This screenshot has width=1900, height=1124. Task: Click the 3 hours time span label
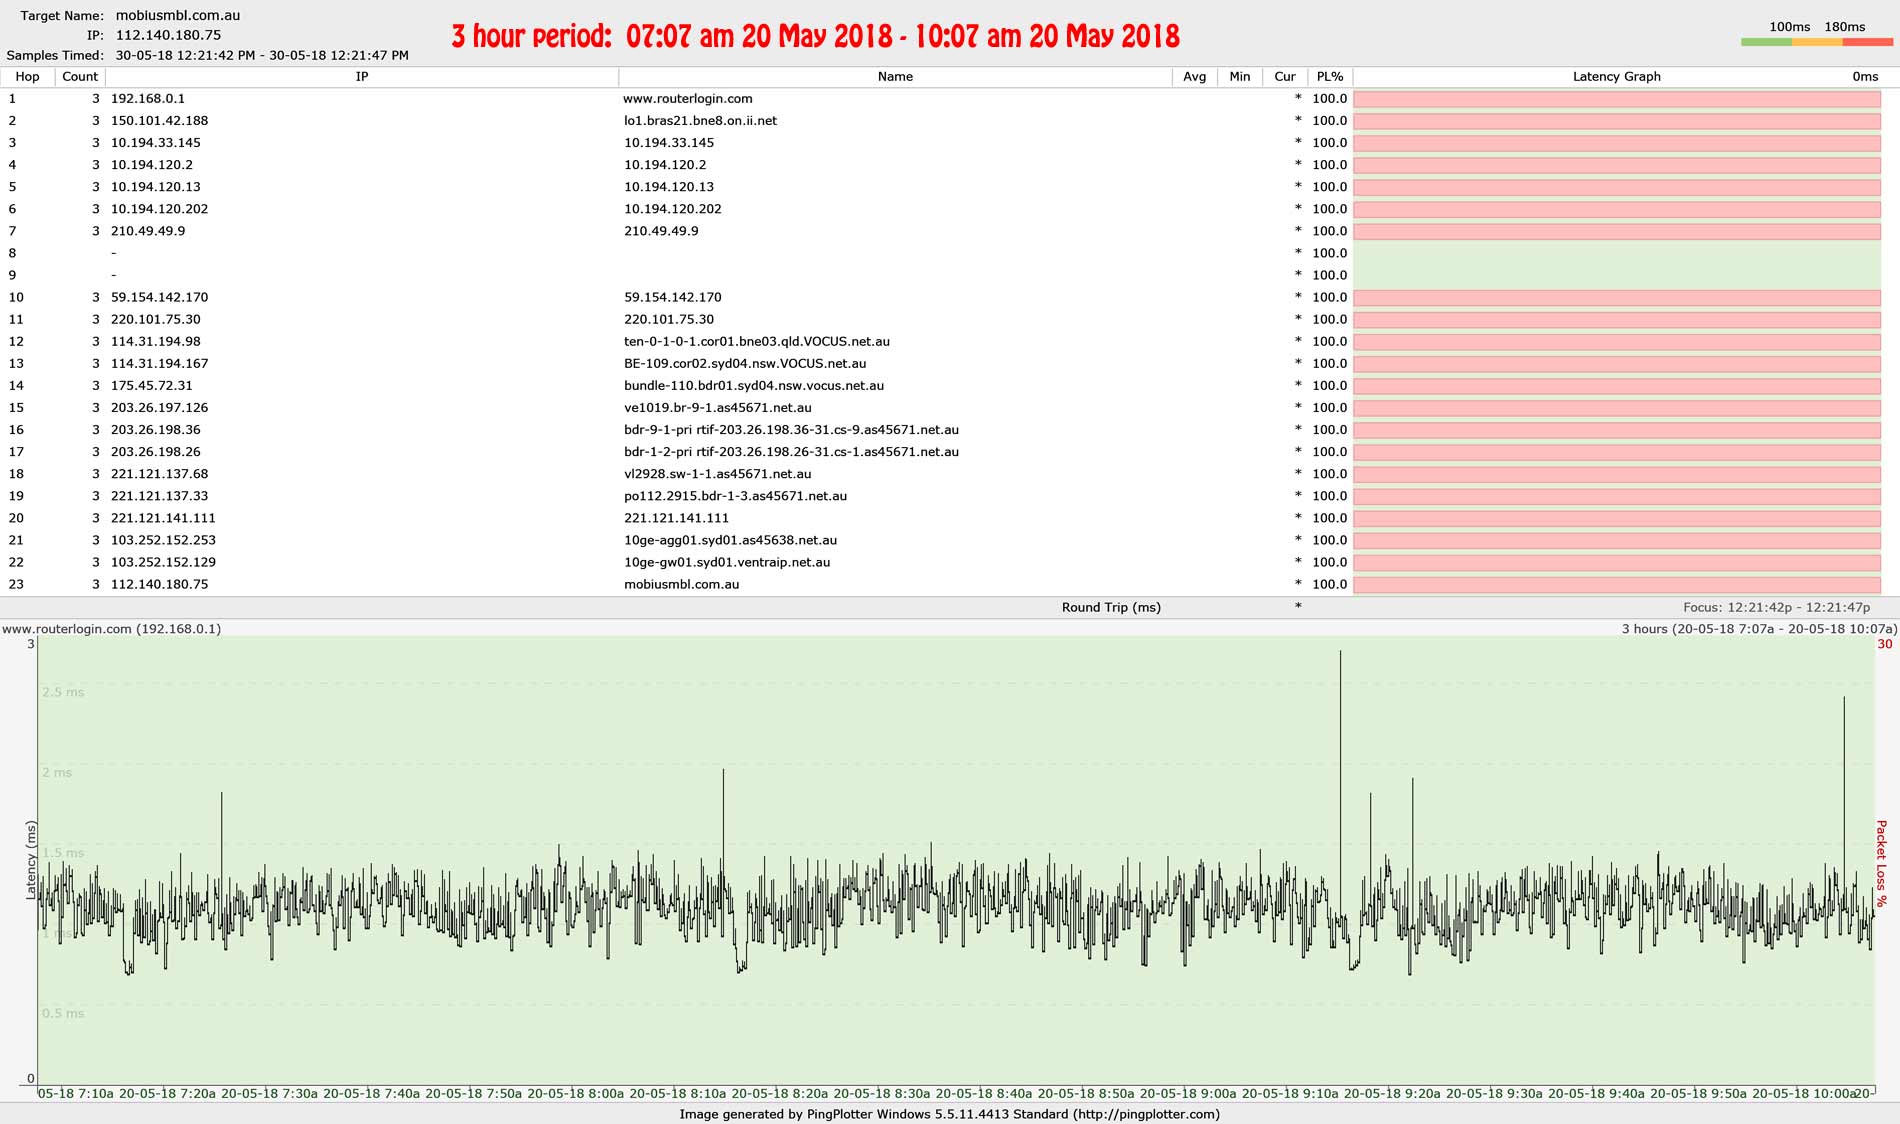(x=1759, y=628)
